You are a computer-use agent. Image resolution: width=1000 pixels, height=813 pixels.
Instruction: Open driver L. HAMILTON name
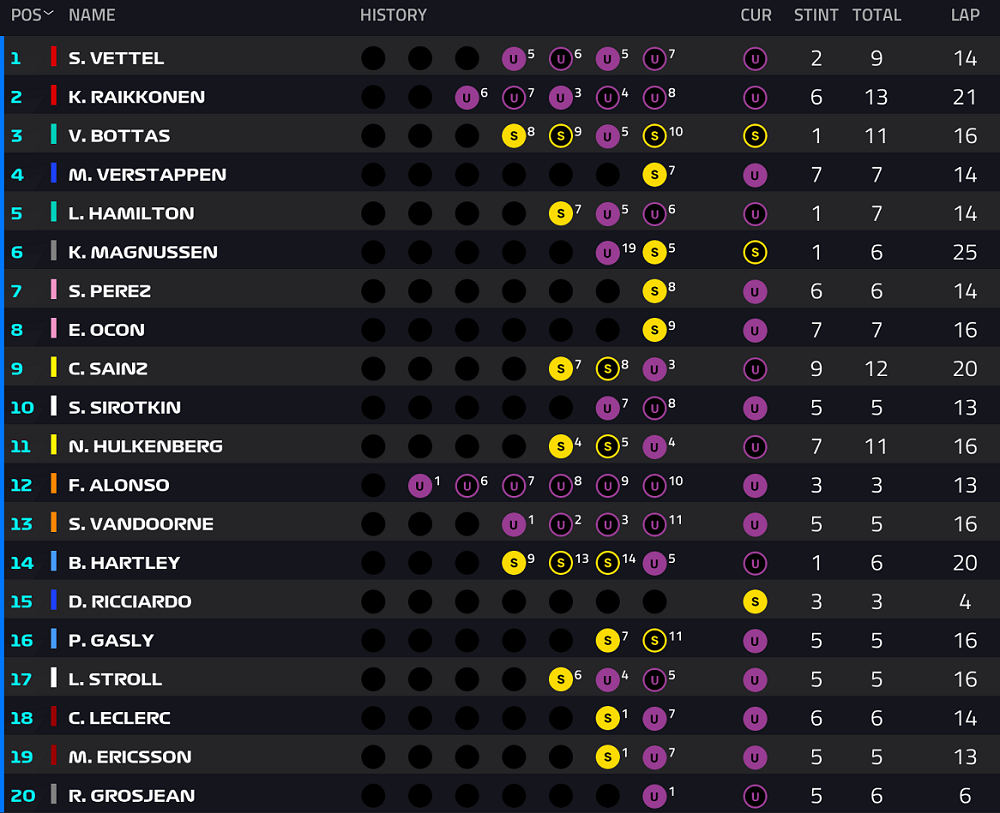pos(131,214)
